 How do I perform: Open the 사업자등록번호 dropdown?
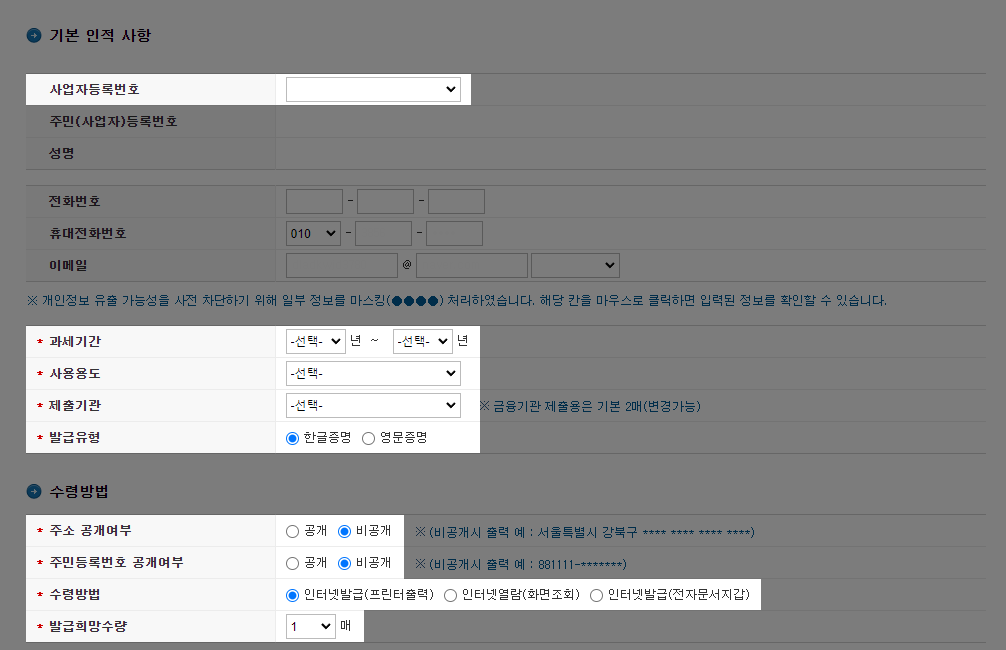coord(373,89)
